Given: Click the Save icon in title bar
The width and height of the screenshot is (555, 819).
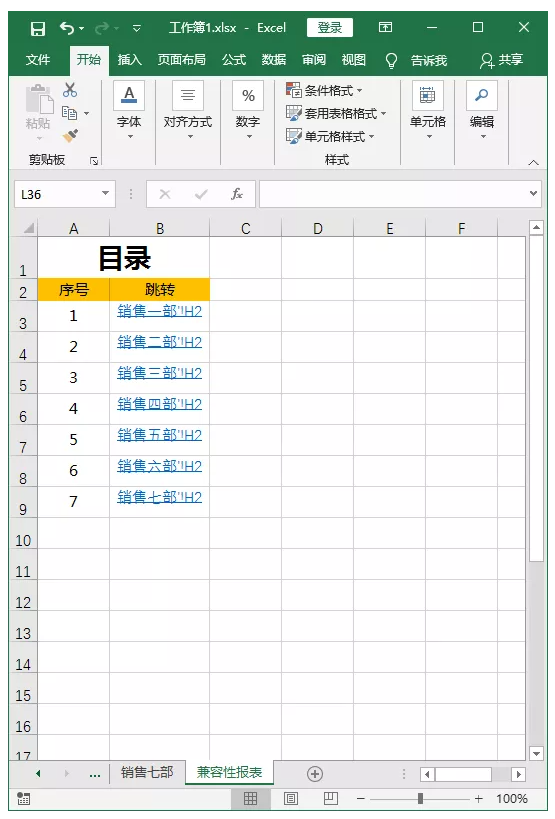Looking at the screenshot, I should click(38, 28).
